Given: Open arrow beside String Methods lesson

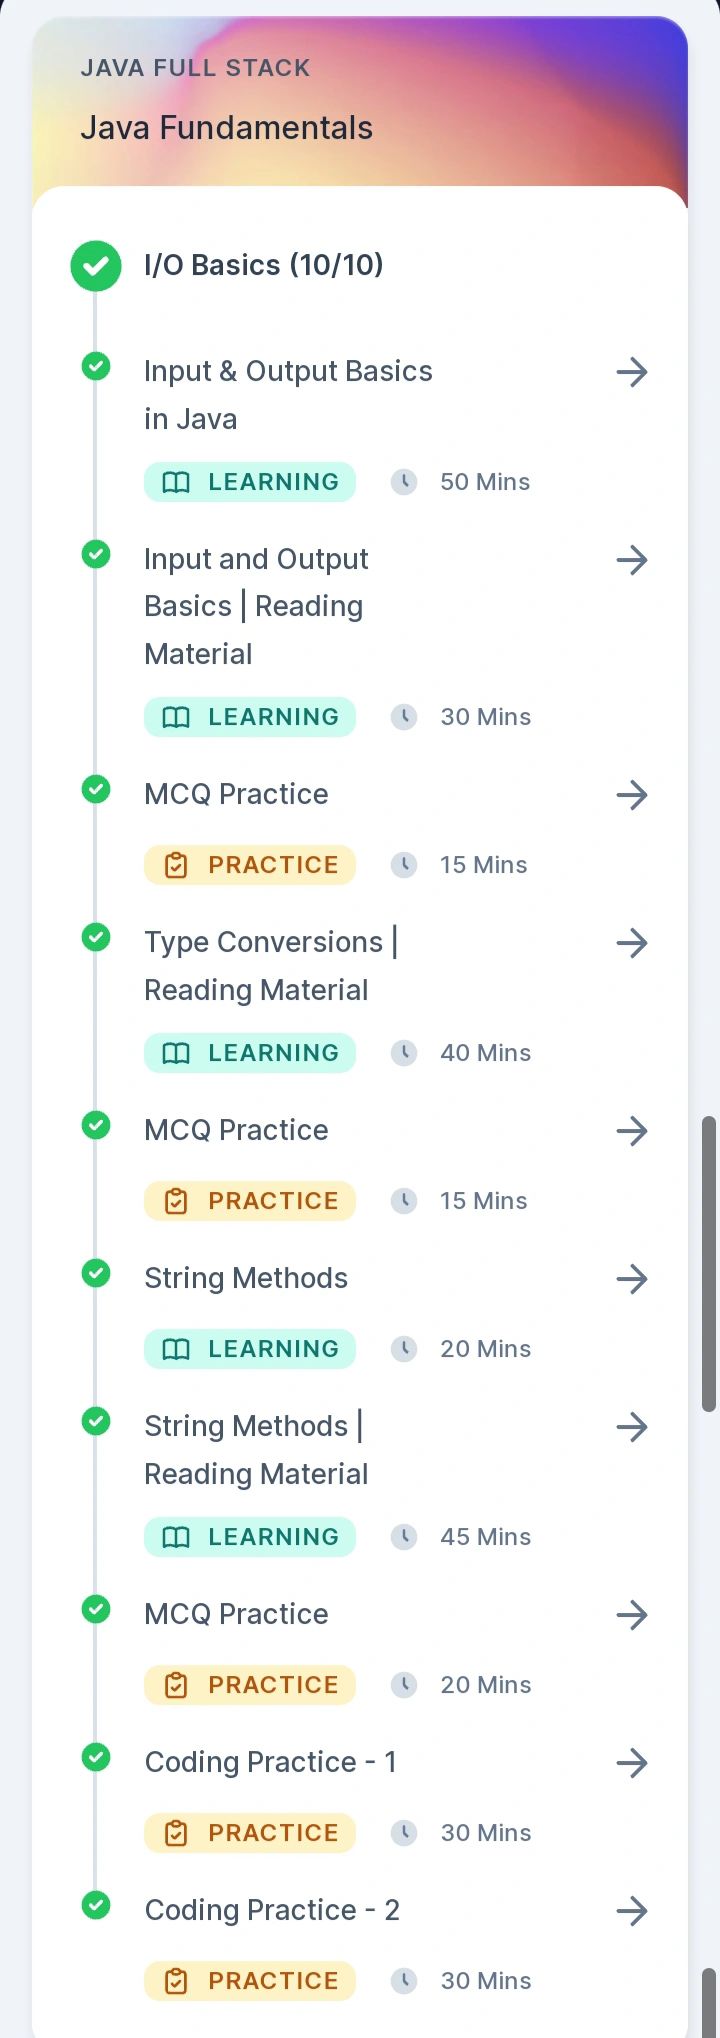Looking at the screenshot, I should (x=632, y=1279).
